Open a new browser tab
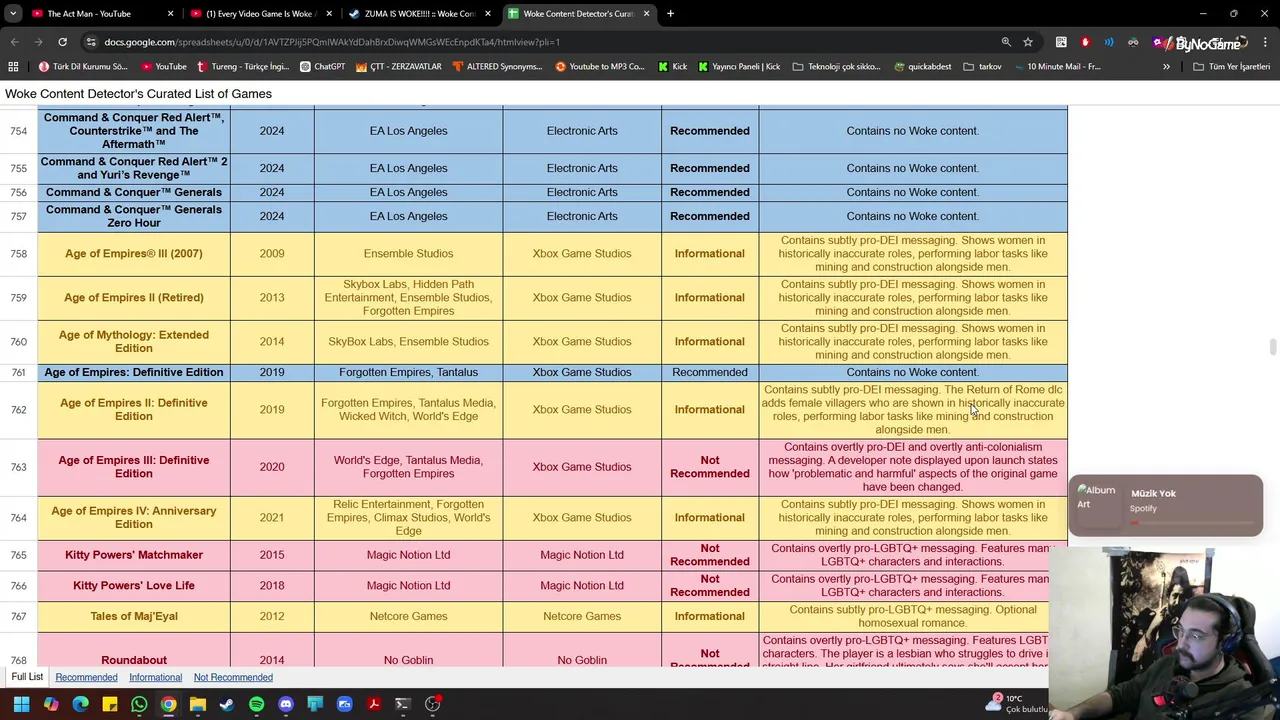 tap(670, 14)
